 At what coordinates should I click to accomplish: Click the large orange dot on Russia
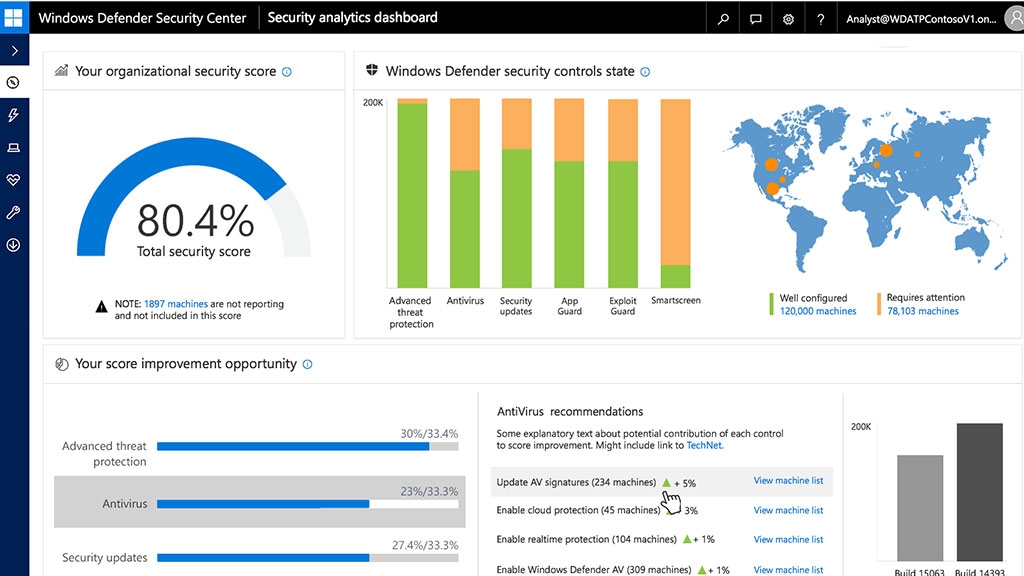click(886, 150)
